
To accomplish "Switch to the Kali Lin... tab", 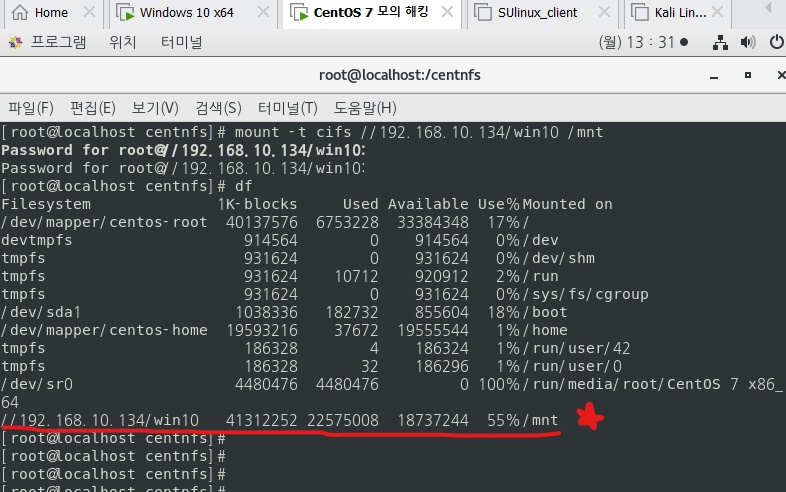I will click(680, 13).
